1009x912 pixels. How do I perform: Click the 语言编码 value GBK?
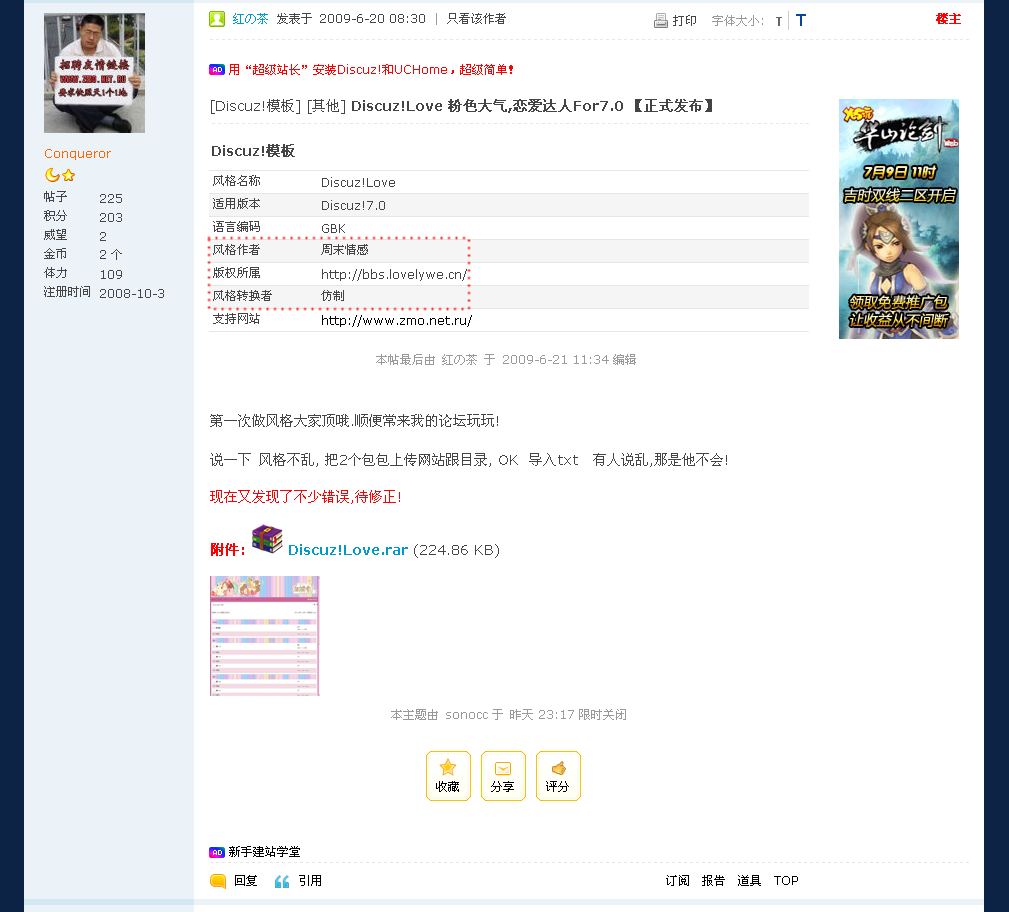[333, 228]
